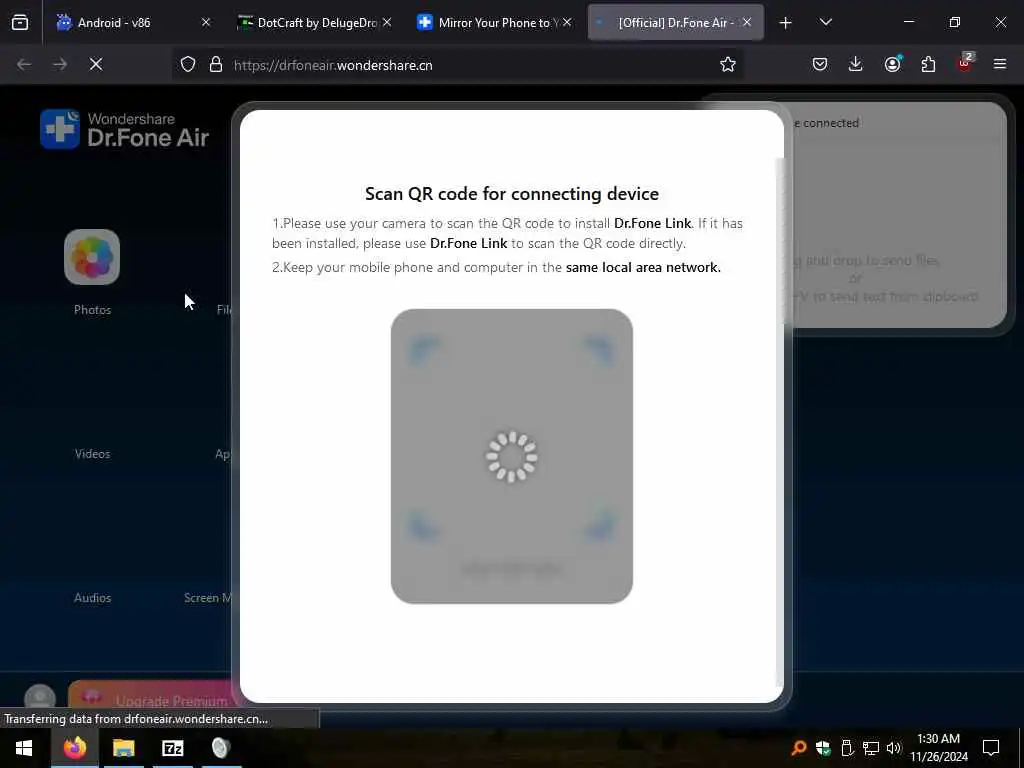Viewport: 1024px width, 768px height.
Task: Open the Audios category
Action: pyautogui.click(x=92, y=598)
